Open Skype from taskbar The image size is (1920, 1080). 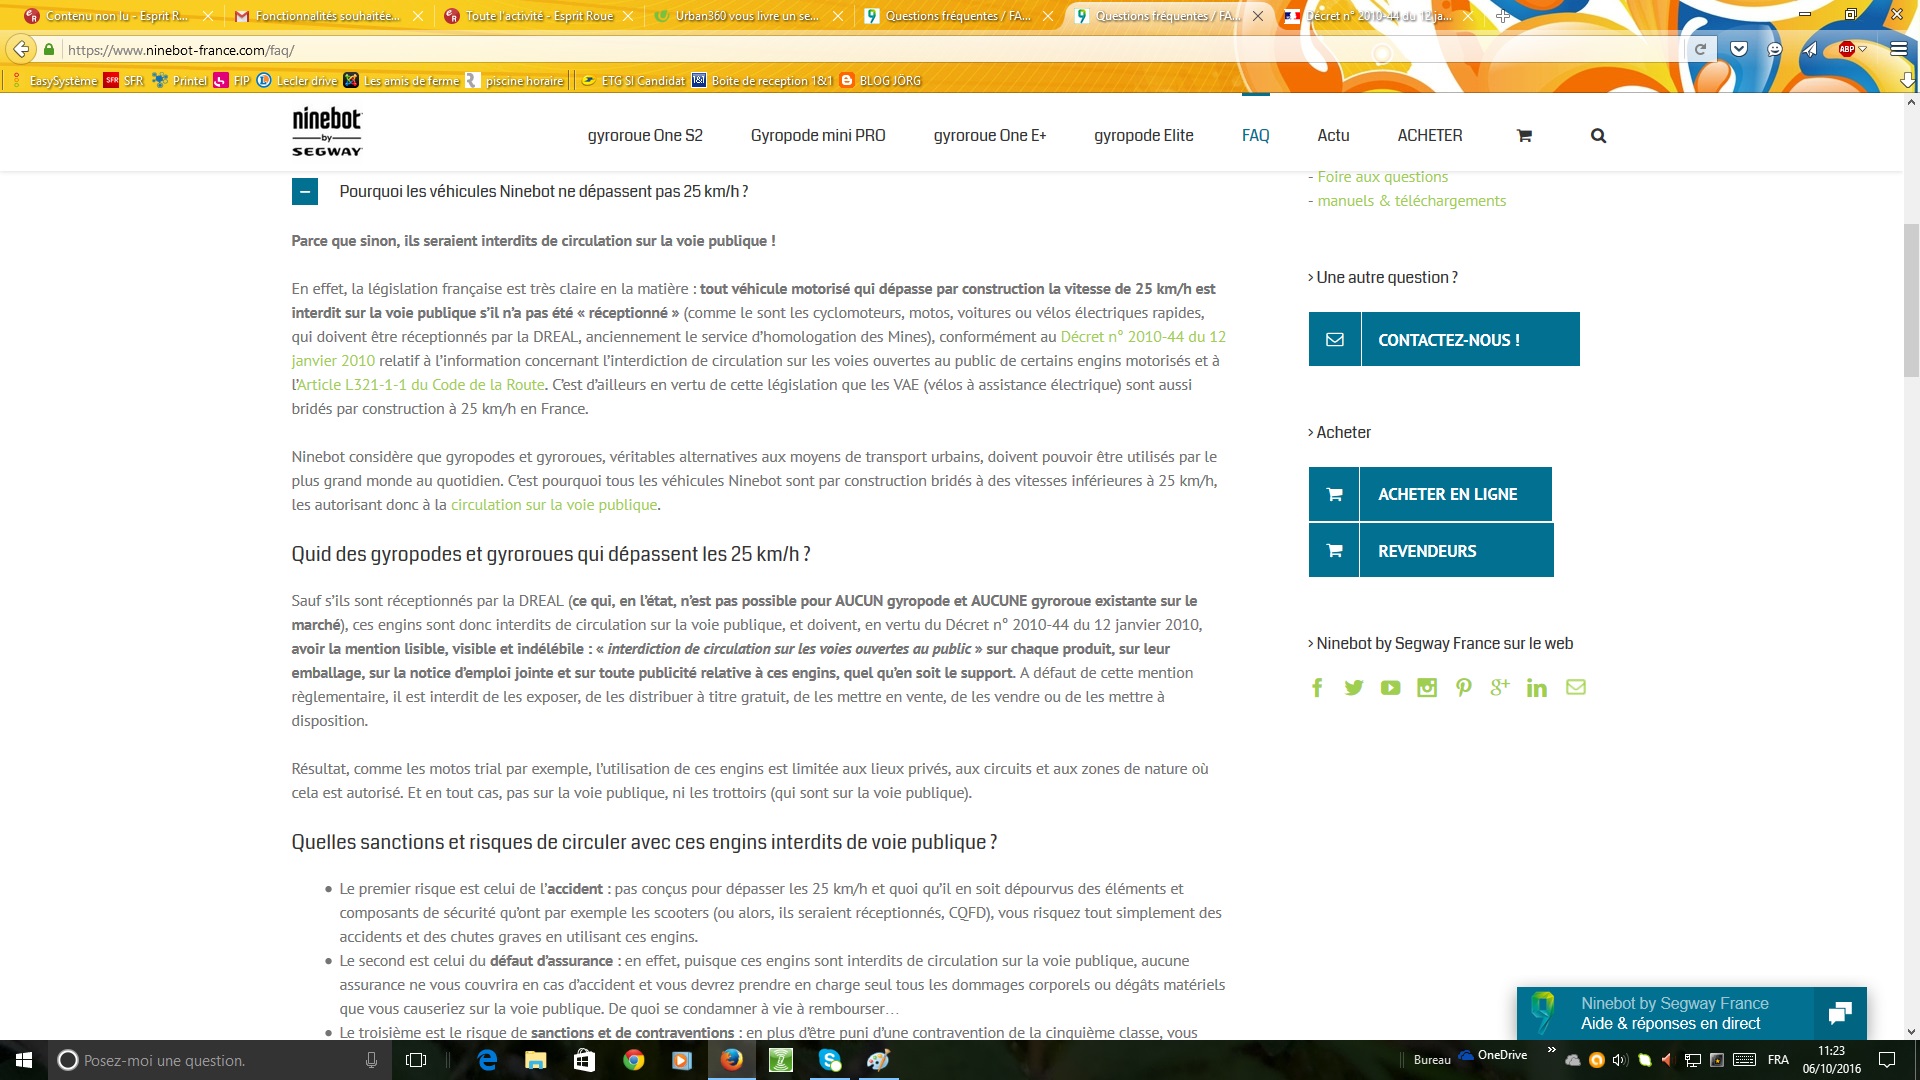click(x=830, y=1060)
